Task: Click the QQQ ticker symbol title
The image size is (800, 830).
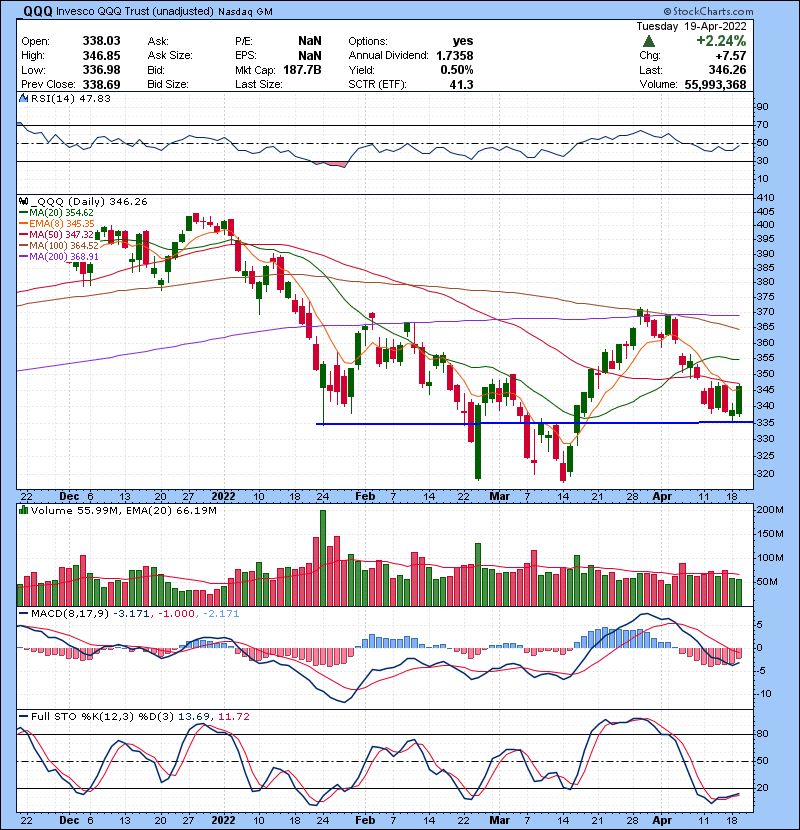Action: tap(38, 11)
